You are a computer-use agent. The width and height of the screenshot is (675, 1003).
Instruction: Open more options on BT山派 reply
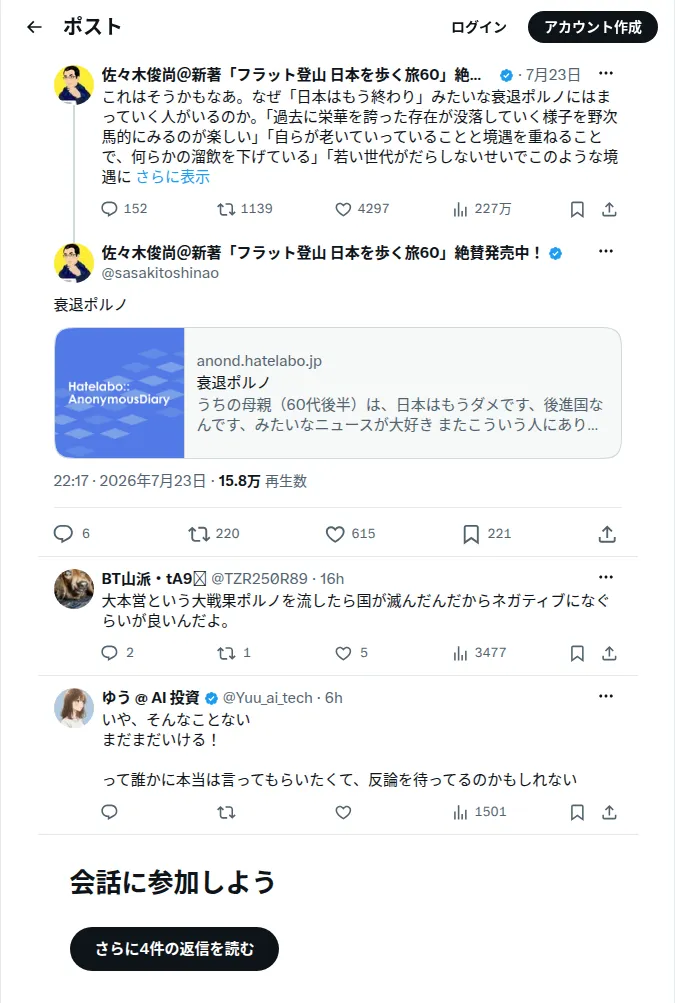click(606, 577)
